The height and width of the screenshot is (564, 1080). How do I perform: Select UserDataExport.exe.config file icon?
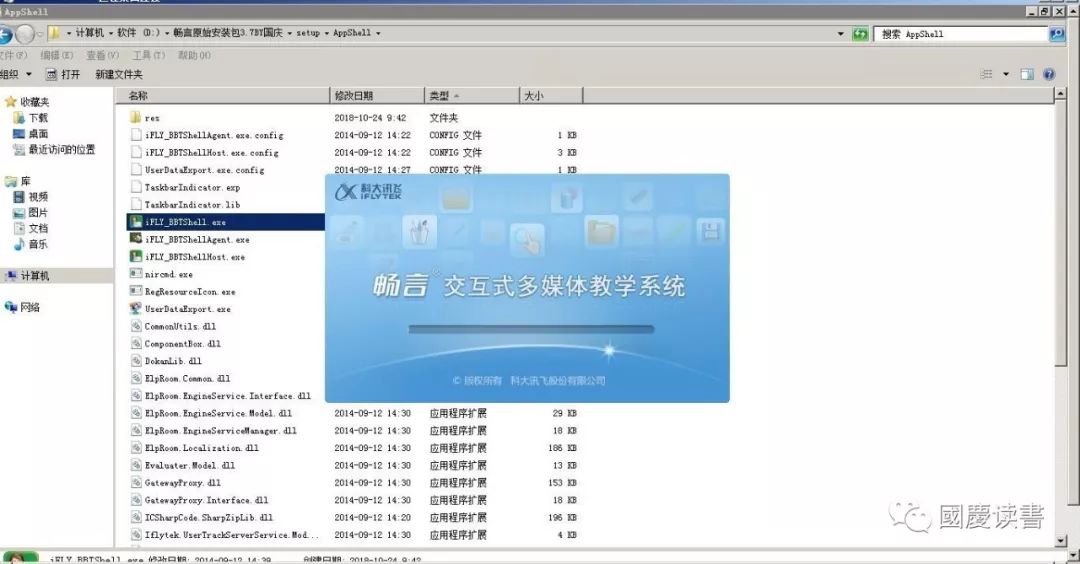click(x=136, y=169)
